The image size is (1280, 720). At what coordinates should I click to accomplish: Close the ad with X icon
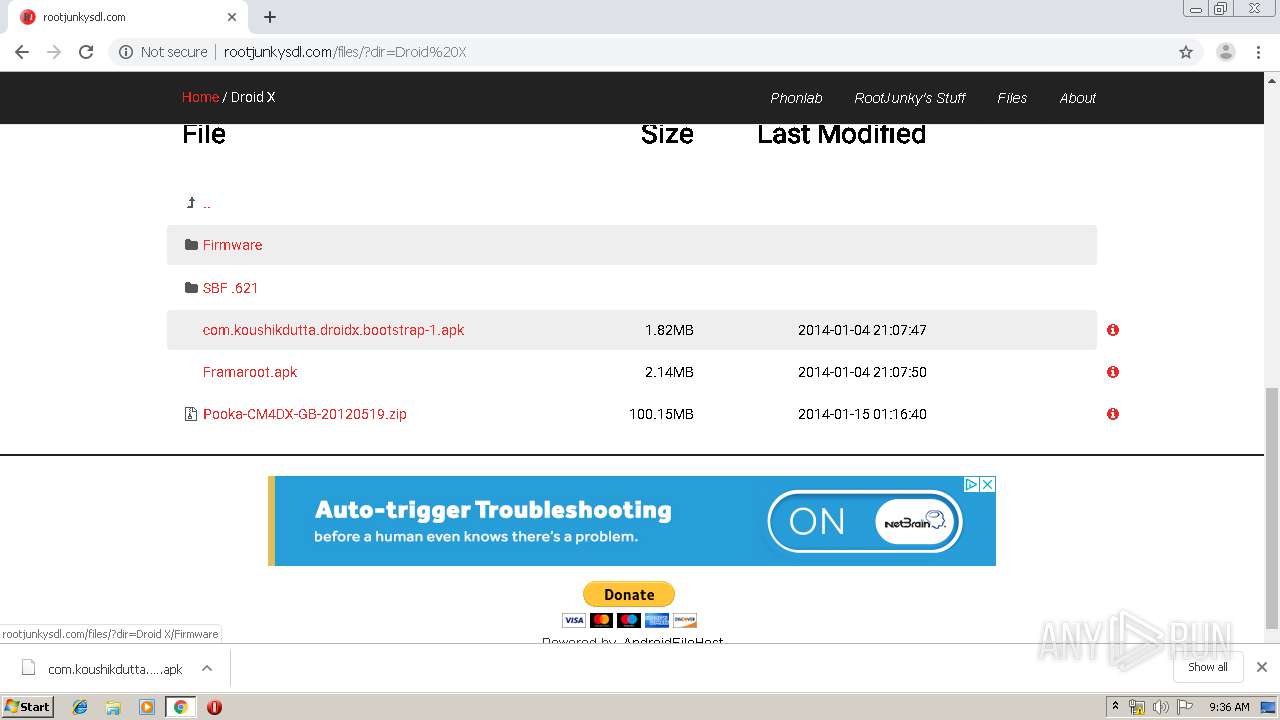(x=988, y=484)
